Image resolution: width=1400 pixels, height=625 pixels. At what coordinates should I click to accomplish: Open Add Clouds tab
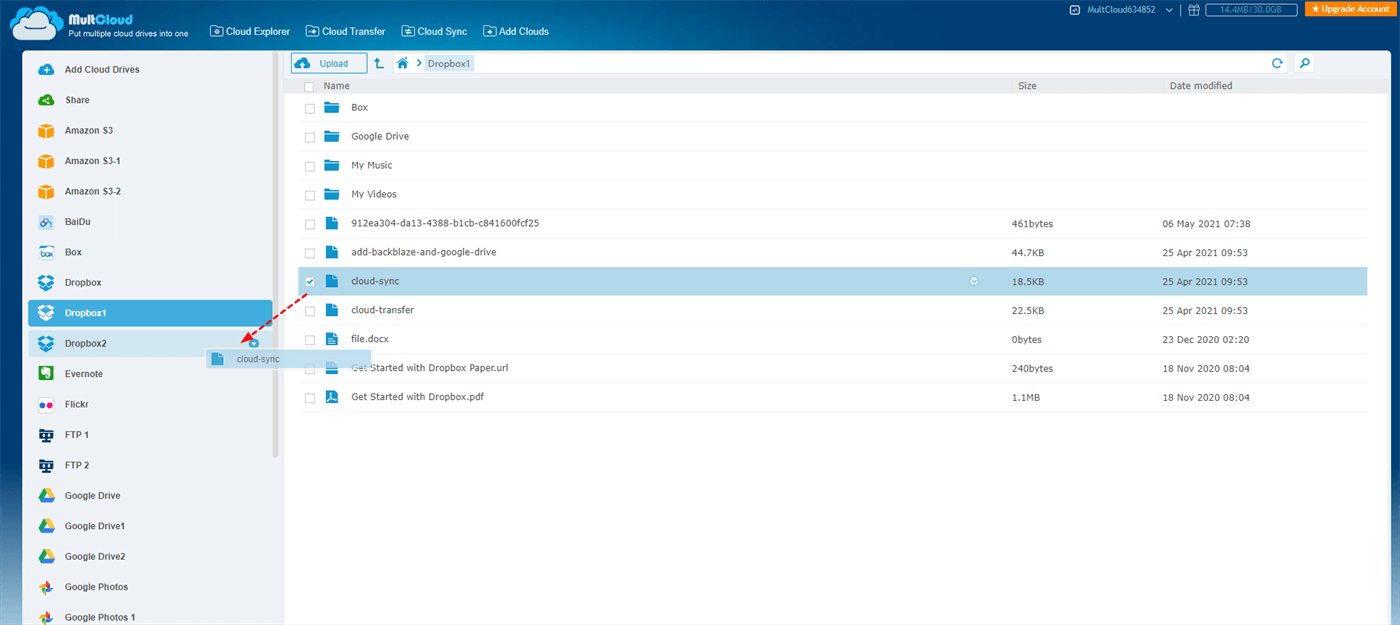click(x=516, y=31)
